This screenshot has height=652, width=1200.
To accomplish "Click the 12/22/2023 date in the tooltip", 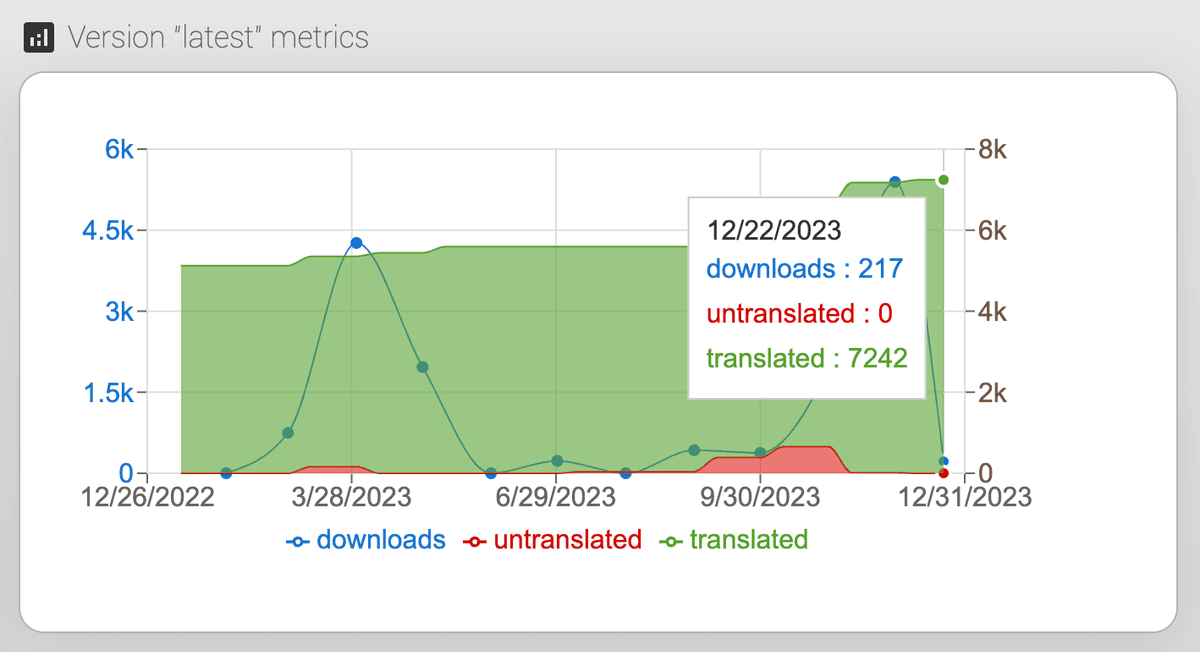I will point(774,230).
